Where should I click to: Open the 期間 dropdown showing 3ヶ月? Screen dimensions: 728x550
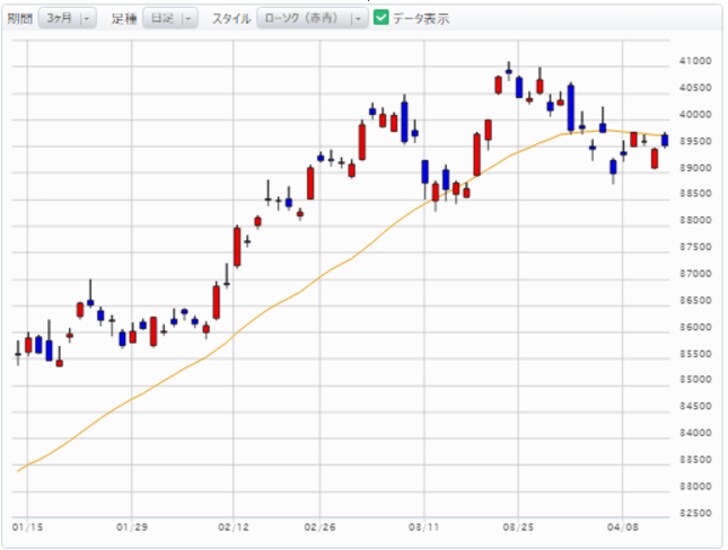pyautogui.click(x=67, y=18)
